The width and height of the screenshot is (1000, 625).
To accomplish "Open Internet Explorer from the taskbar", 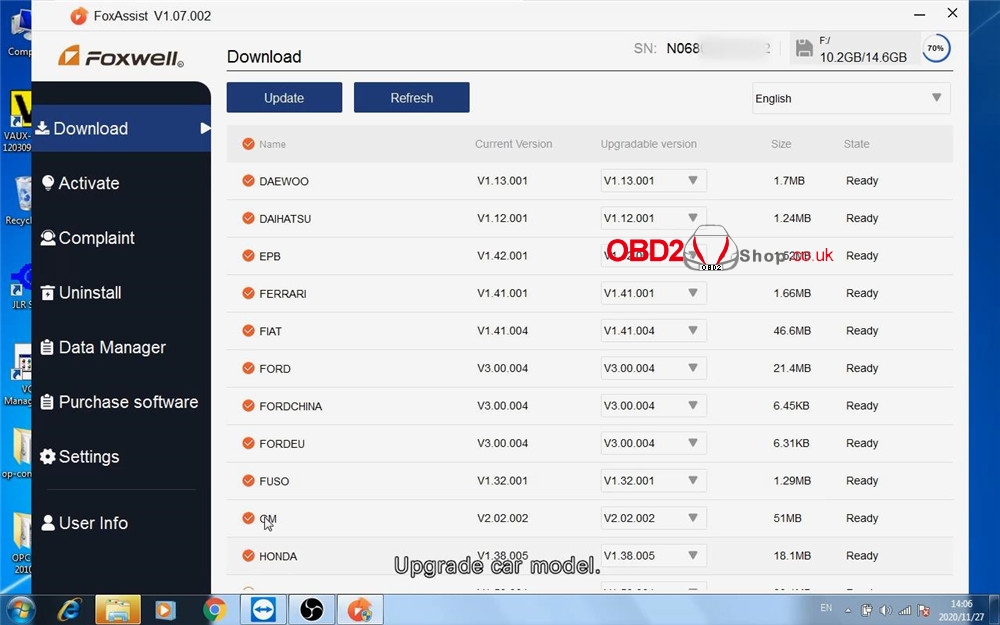I will pyautogui.click(x=69, y=608).
